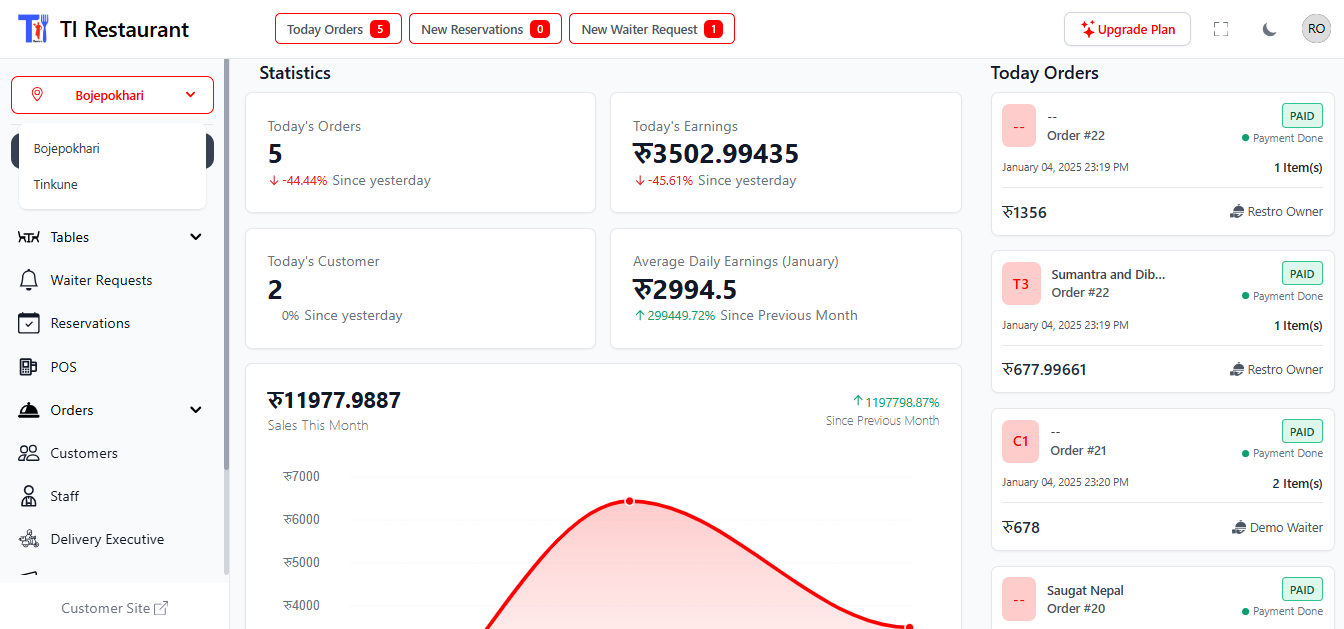Expand the Tables menu chevron
The image size is (1344, 629).
pos(196,237)
